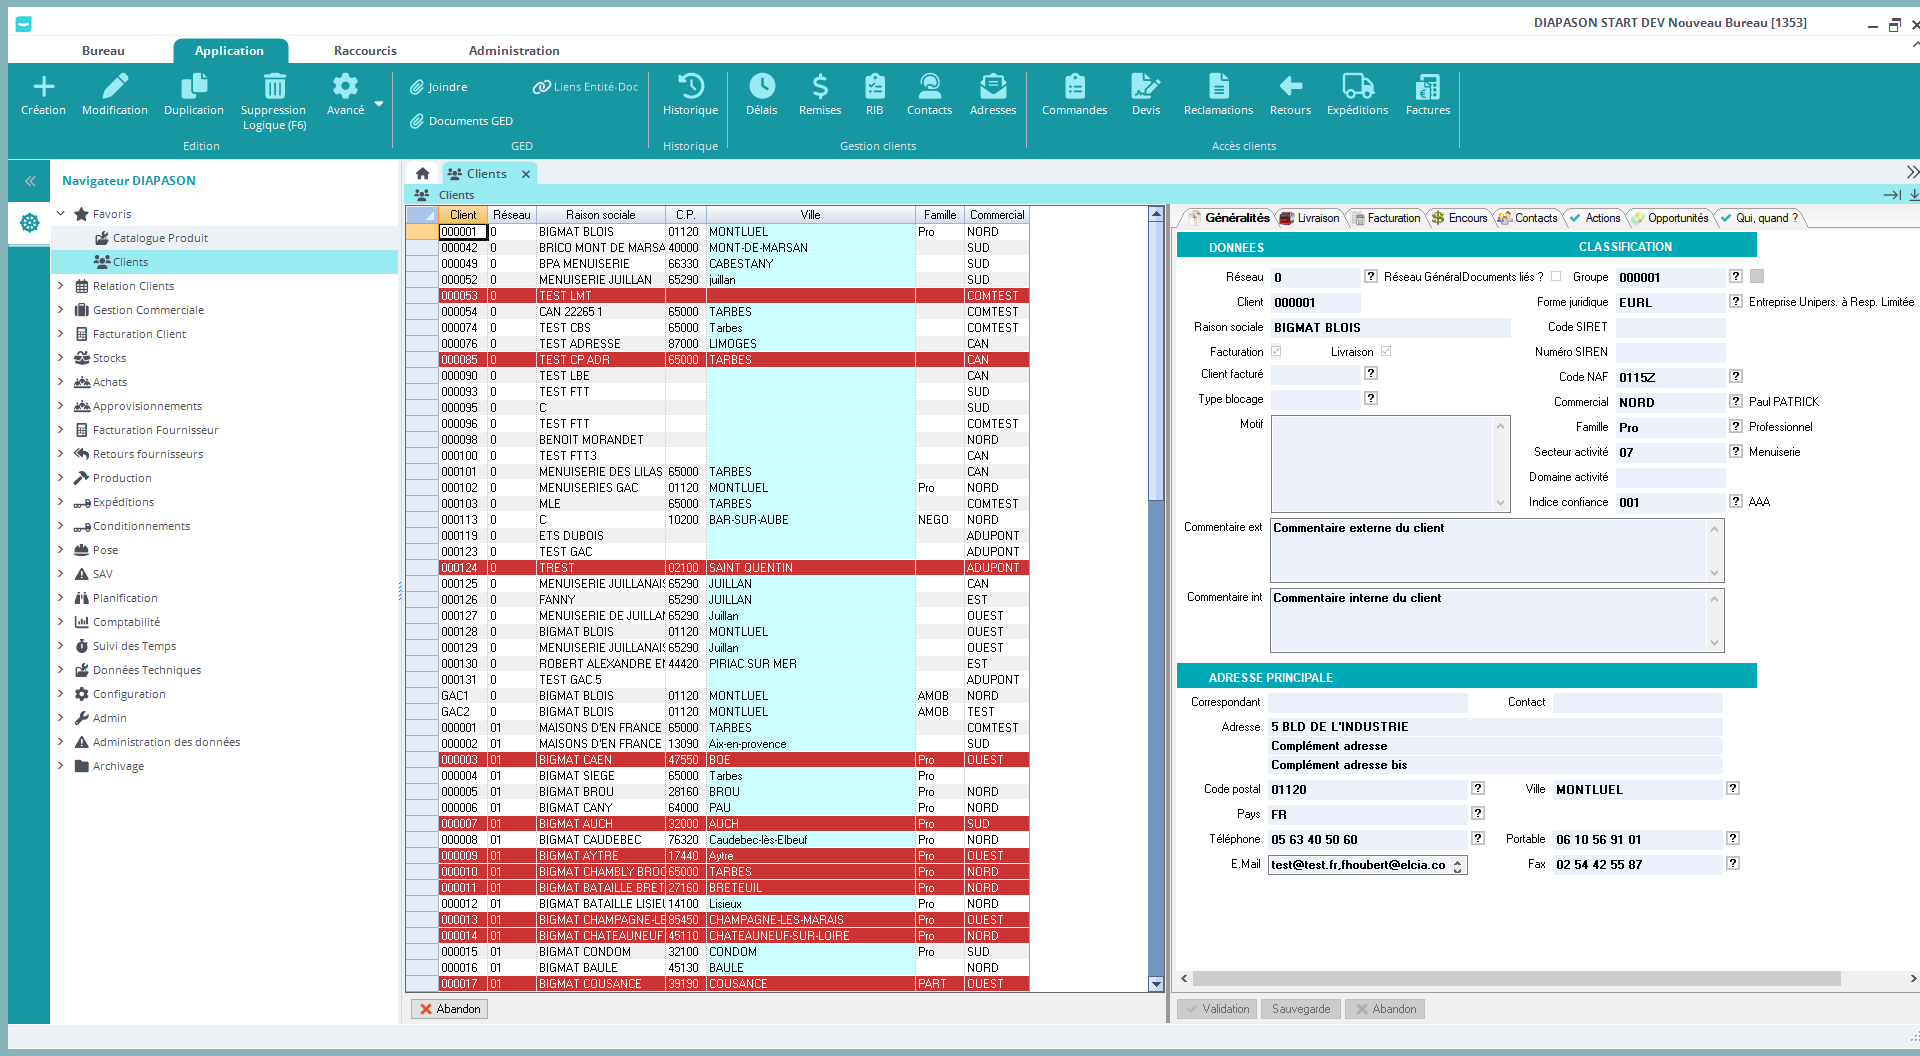Collapse the Favoris tree node

pyautogui.click(x=61, y=214)
